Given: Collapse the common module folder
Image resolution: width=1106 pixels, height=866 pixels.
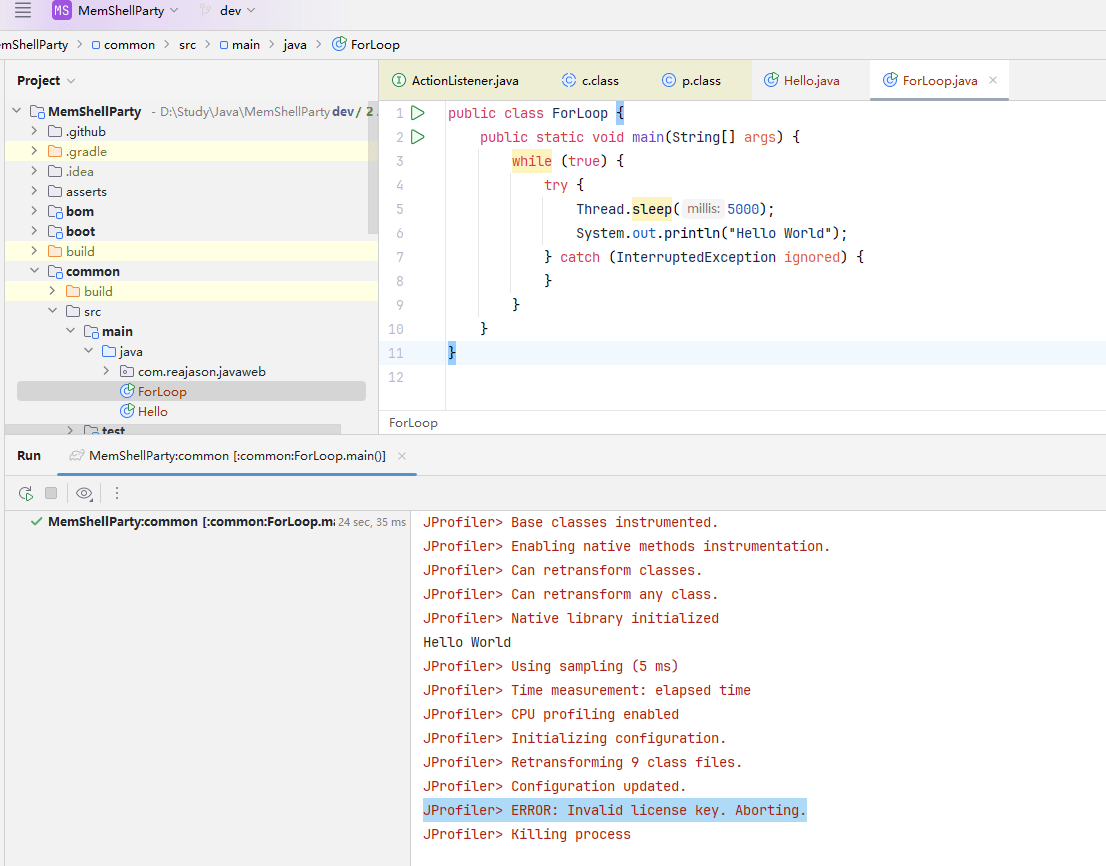Looking at the screenshot, I should (34, 272).
